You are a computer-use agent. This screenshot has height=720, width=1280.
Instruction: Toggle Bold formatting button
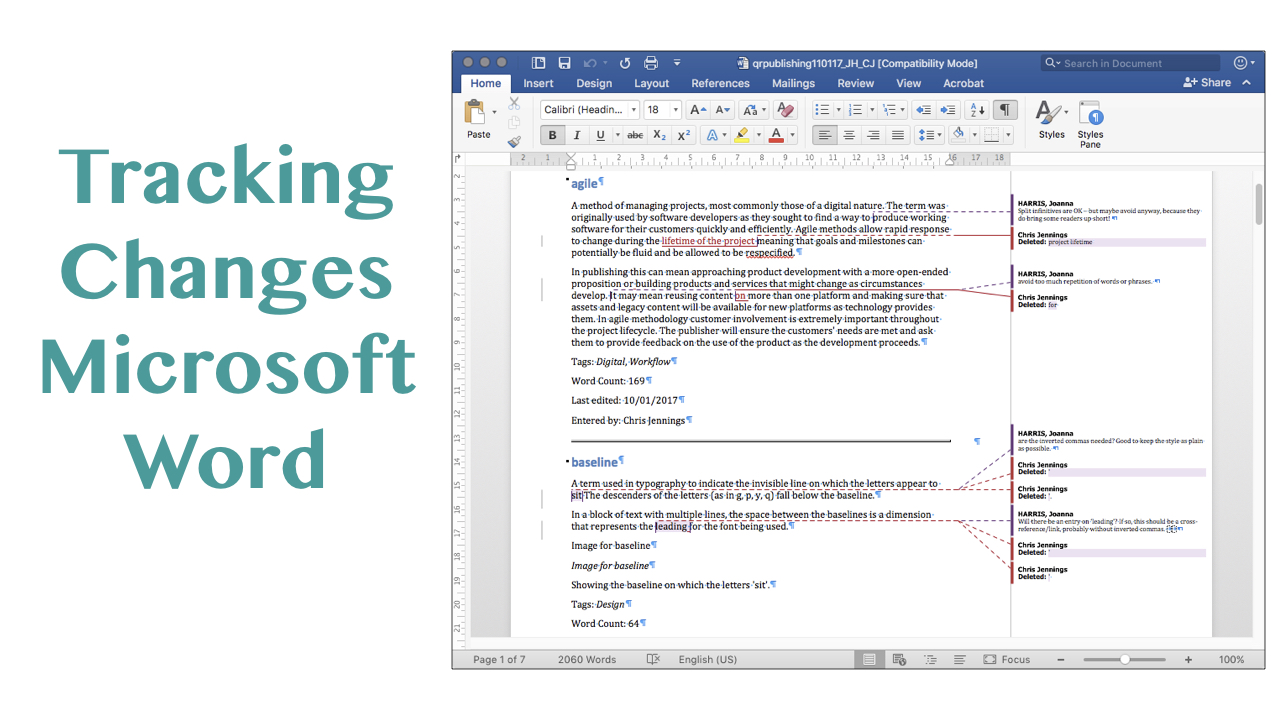coord(552,135)
